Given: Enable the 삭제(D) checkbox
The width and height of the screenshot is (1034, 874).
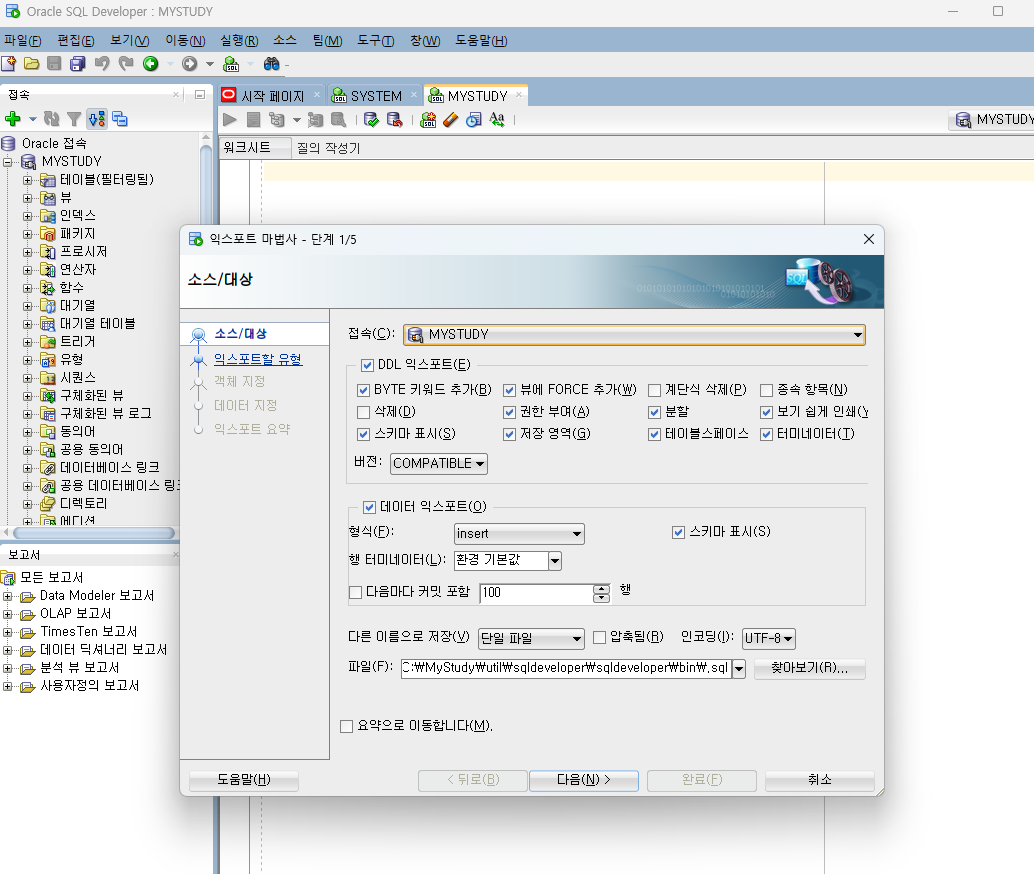Looking at the screenshot, I should (x=363, y=412).
